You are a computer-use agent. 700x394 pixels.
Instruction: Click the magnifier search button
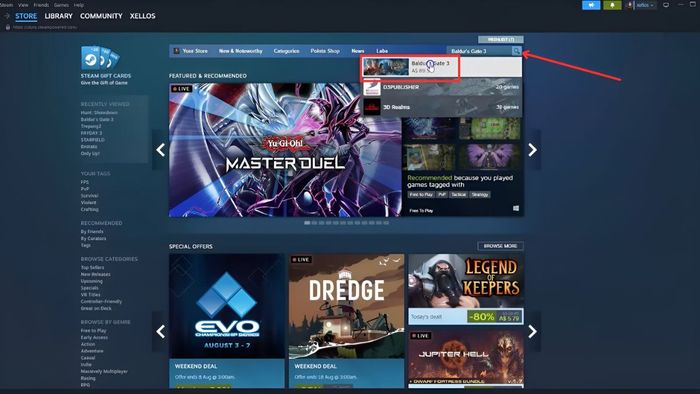517,51
